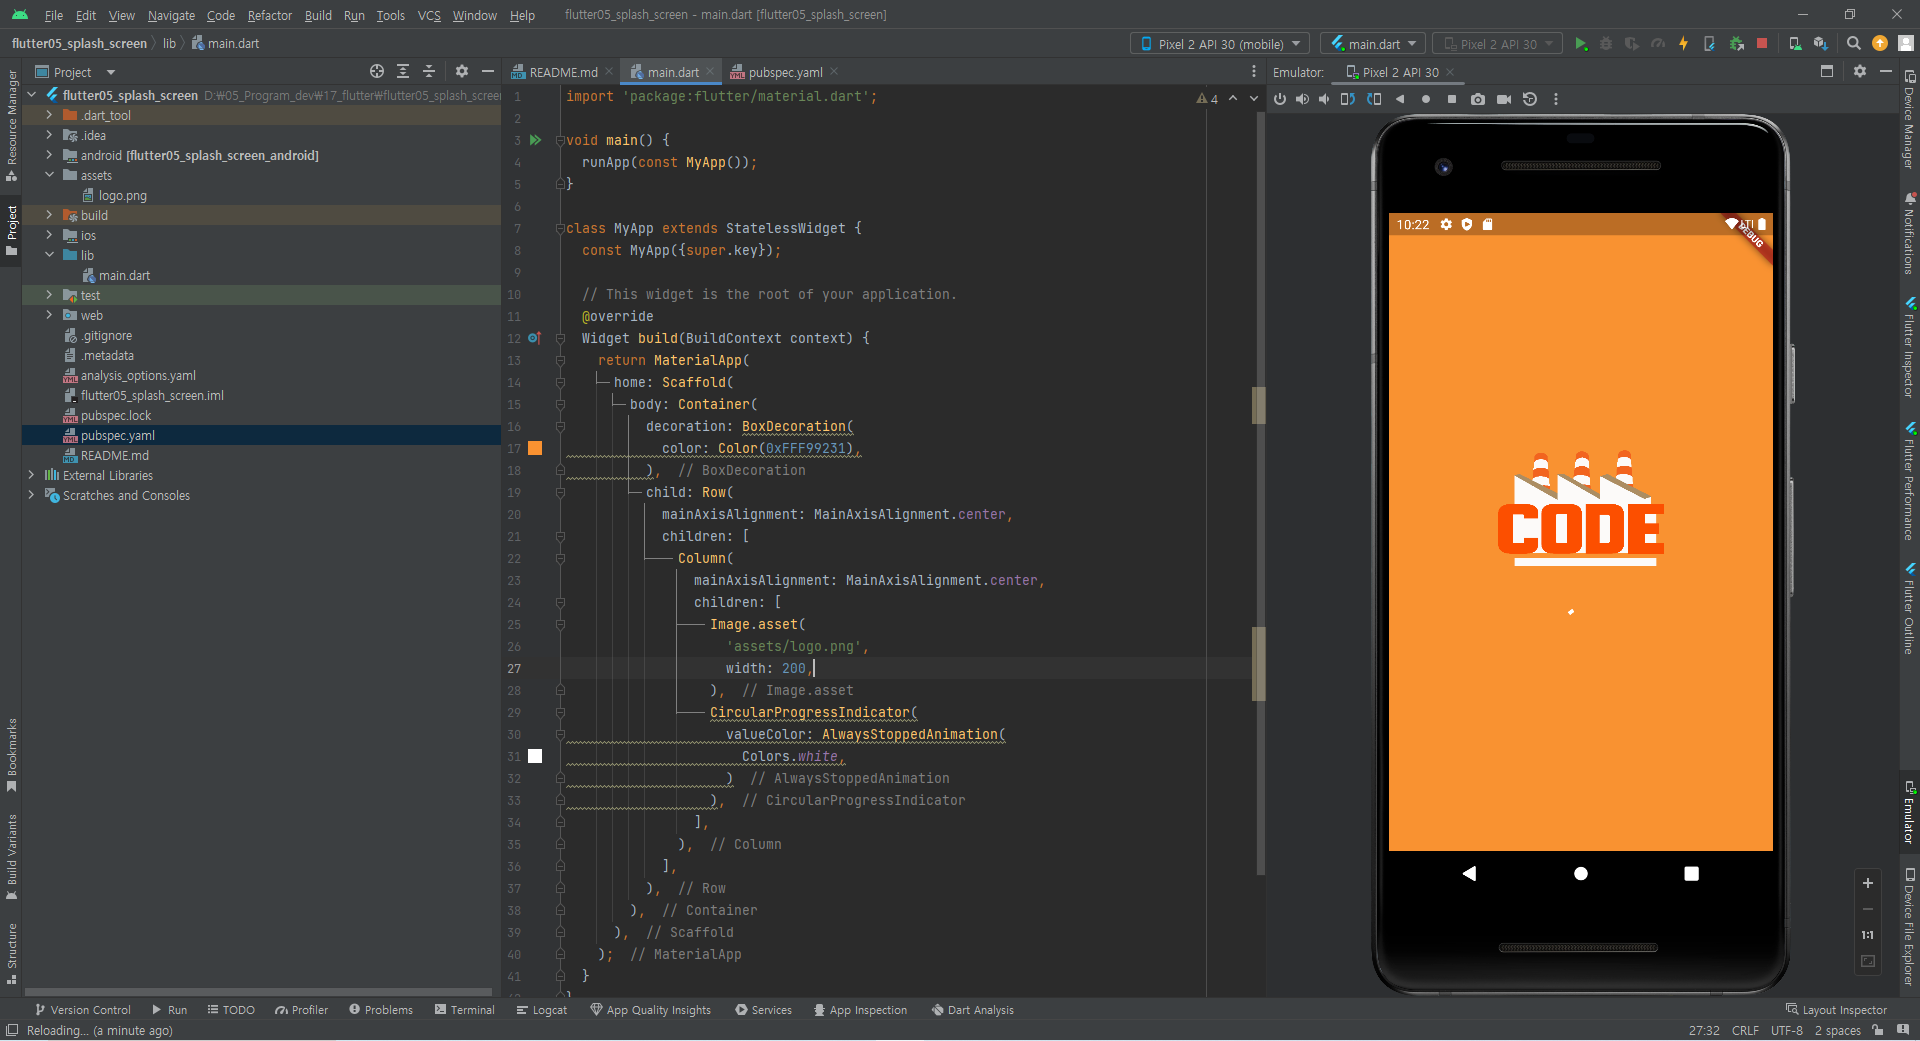Expand the build folder
The height and width of the screenshot is (1041, 1920).
point(49,215)
